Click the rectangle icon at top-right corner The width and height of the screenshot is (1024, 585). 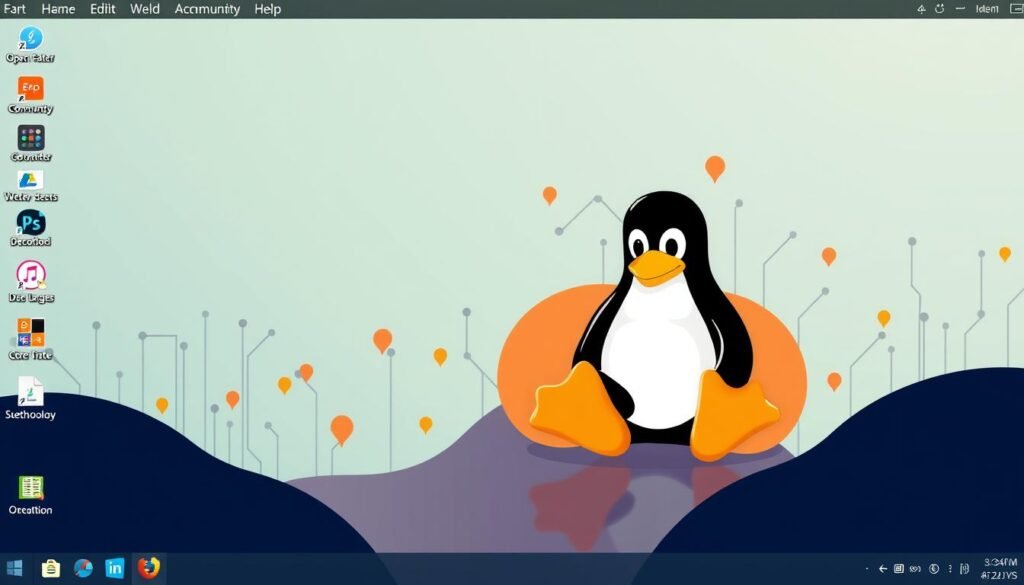point(1016,9)
